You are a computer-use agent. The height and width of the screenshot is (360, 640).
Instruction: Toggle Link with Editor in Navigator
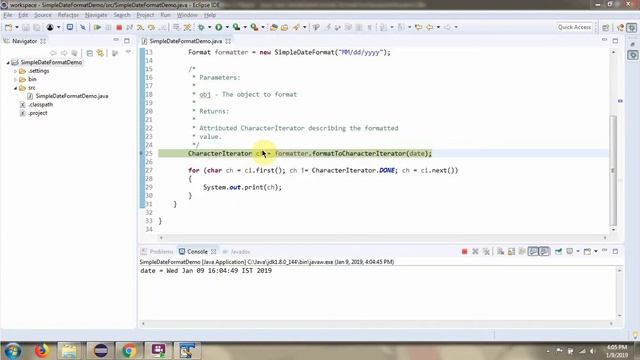[100, 53]
